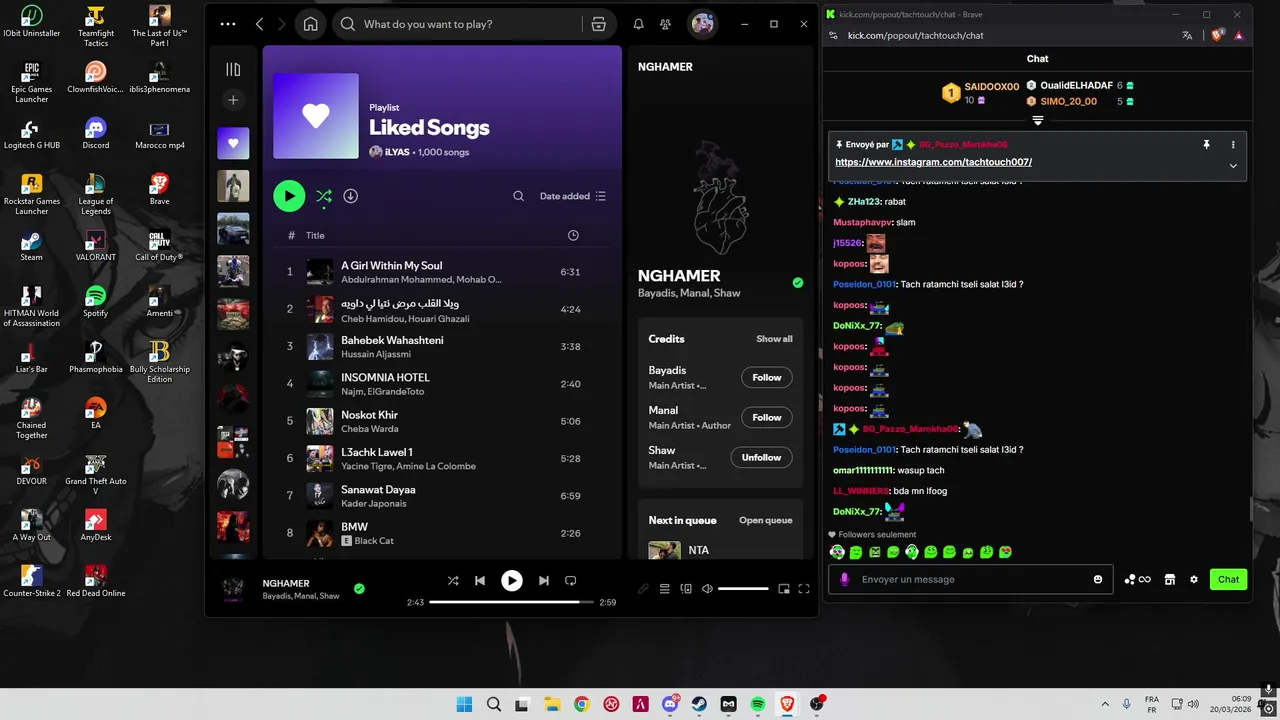The height and width of the screenshot is (720, 1280).
Task: Open Spotify home via house icon
Action: coord(311,24)
